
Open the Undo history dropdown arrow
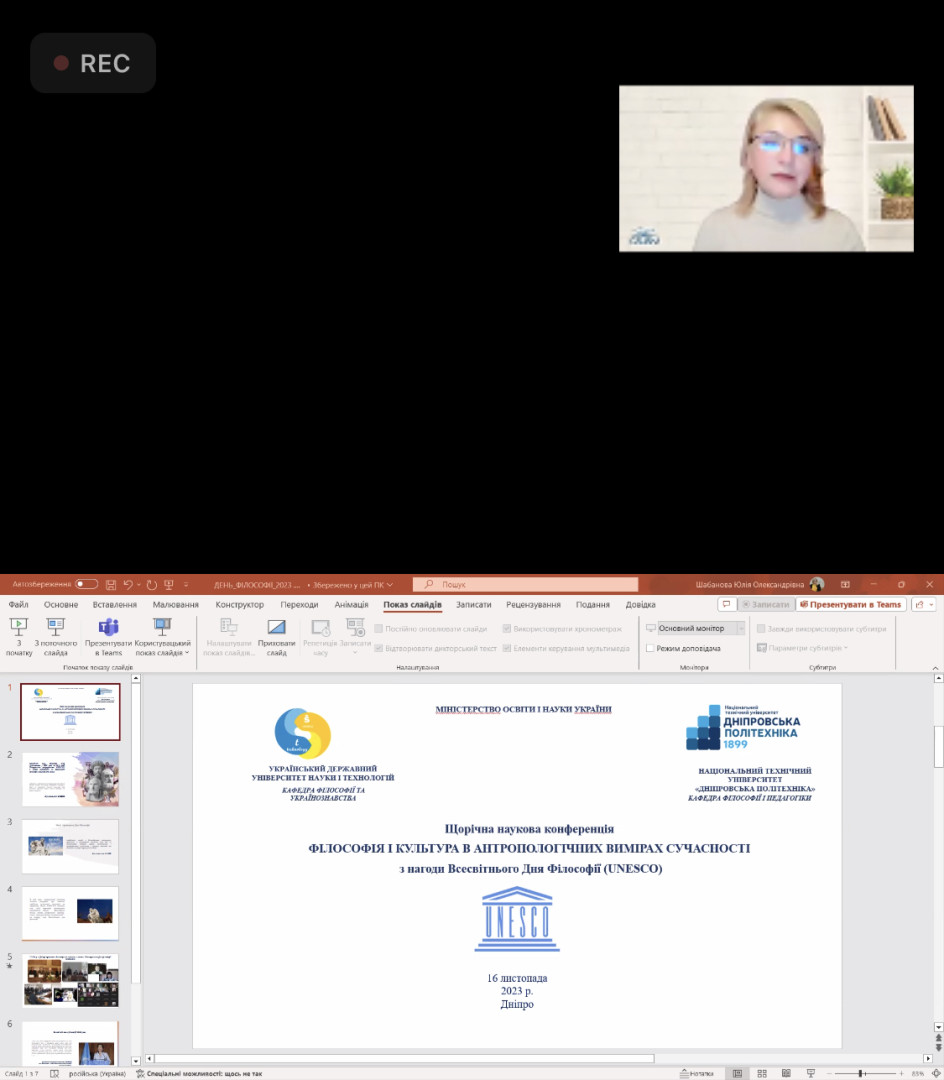(138, 584)
